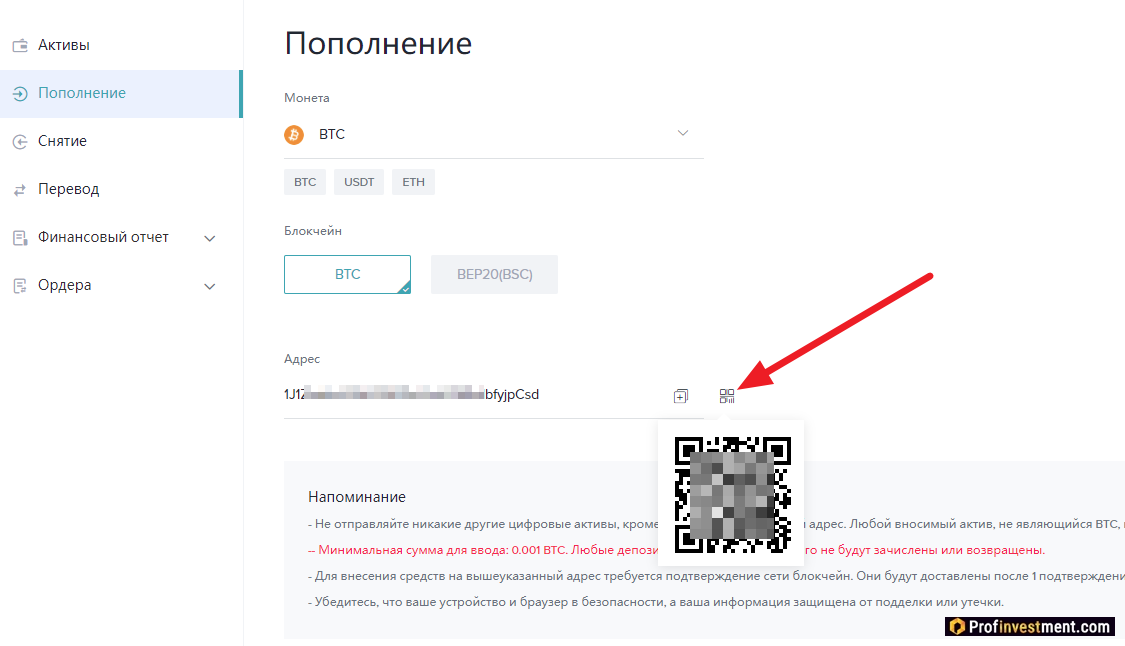Expand the Ордера submenu chevron

tap(210, 286)
